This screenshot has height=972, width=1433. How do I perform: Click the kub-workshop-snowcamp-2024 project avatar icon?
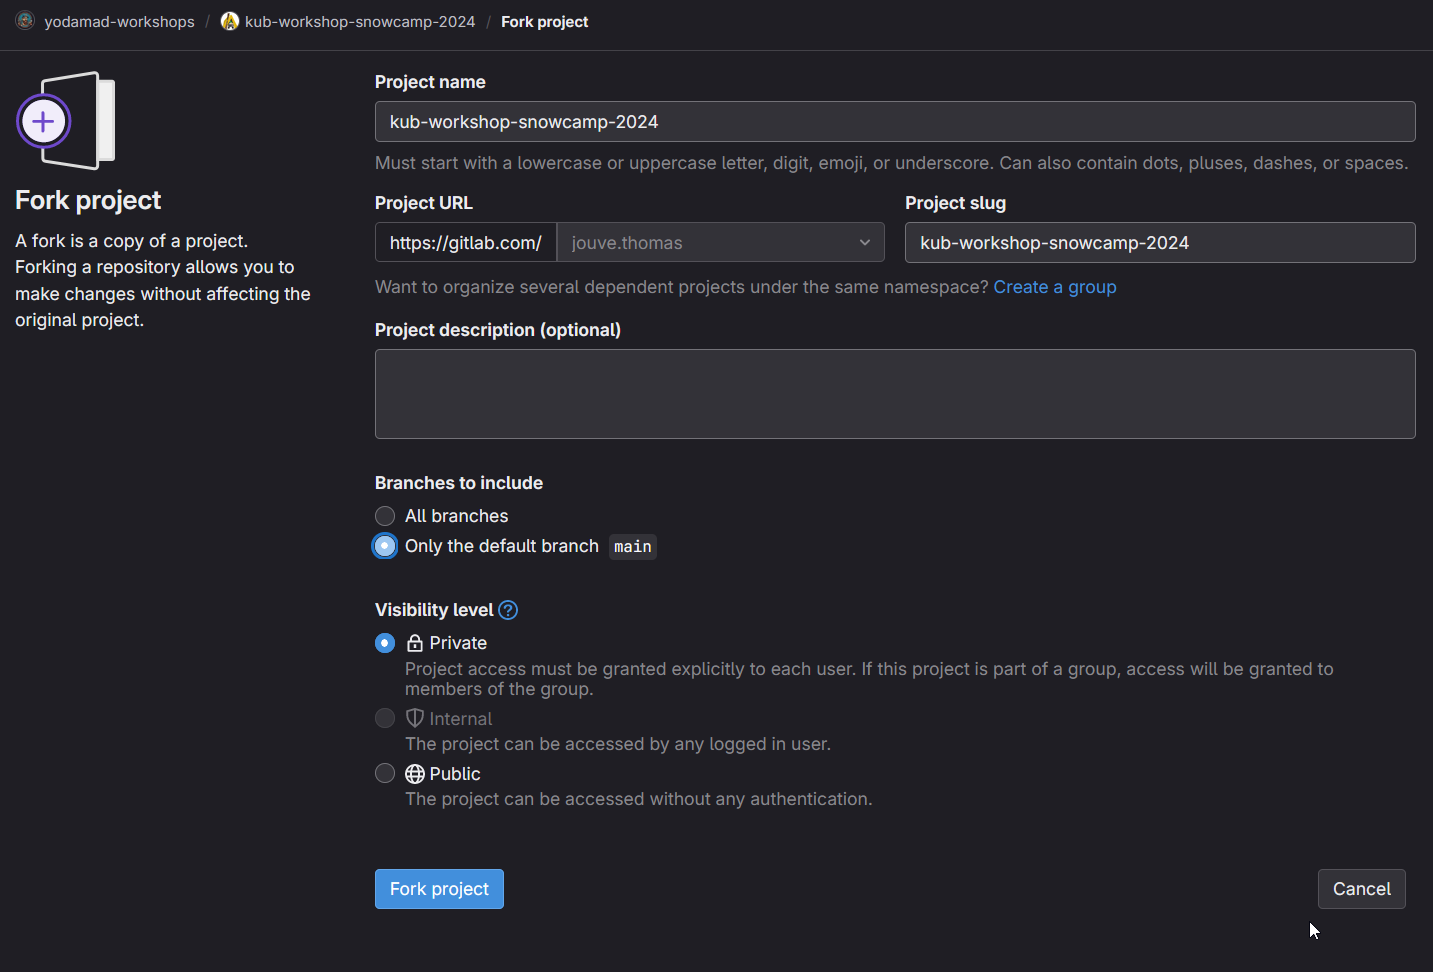pyautogui.click(x=230, y=21)
